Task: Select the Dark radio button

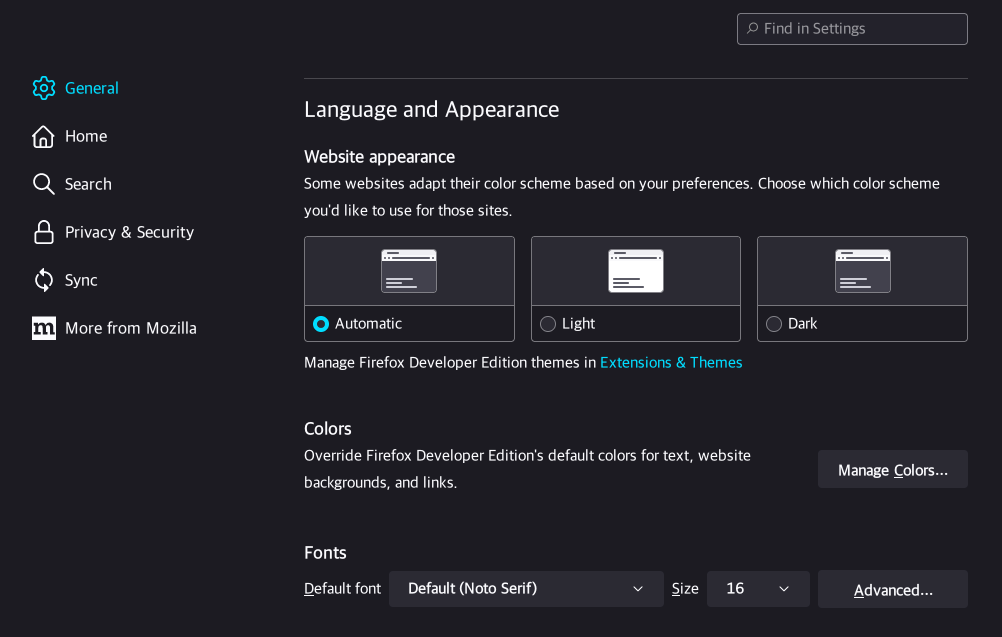Action: click(774, 324)
